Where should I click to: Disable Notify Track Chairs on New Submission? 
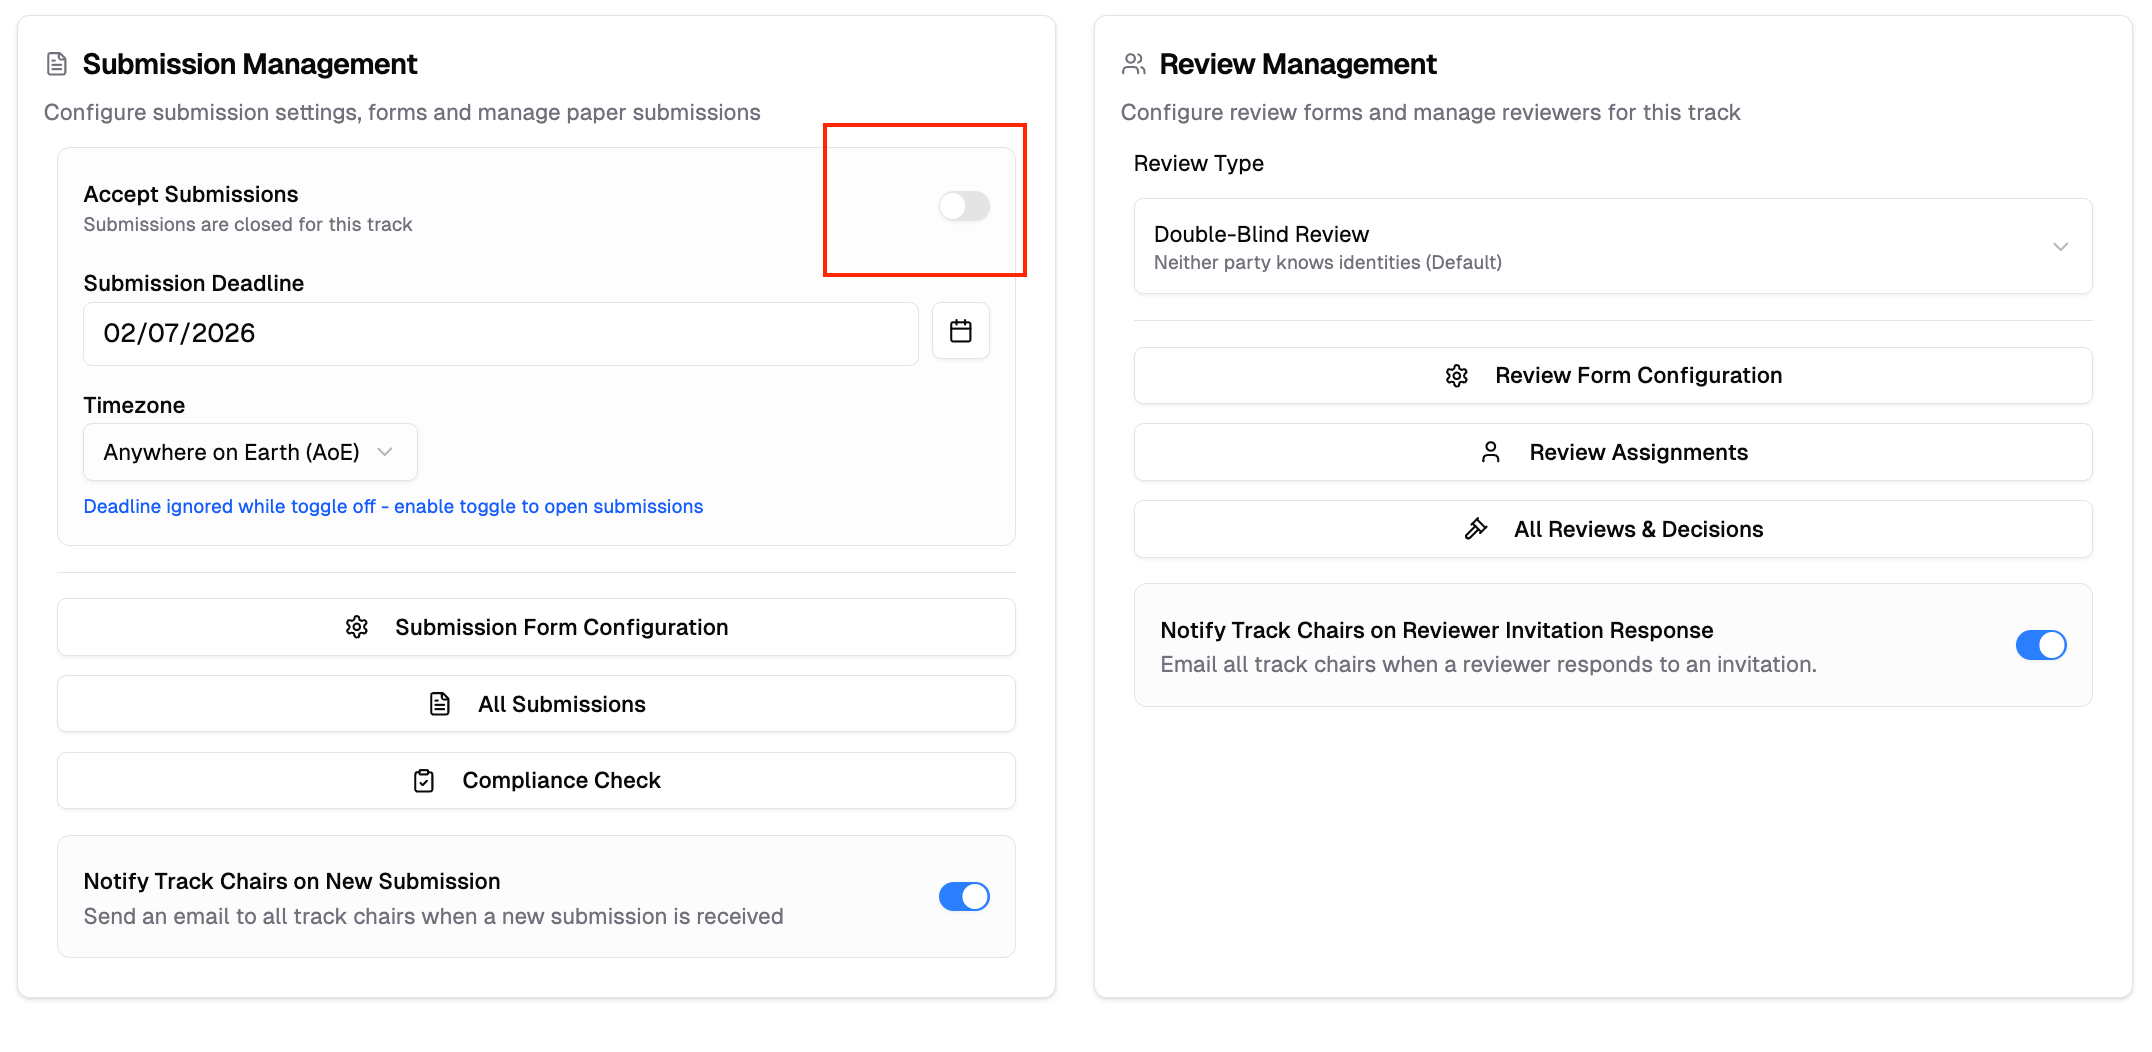(x=964, y=897)
